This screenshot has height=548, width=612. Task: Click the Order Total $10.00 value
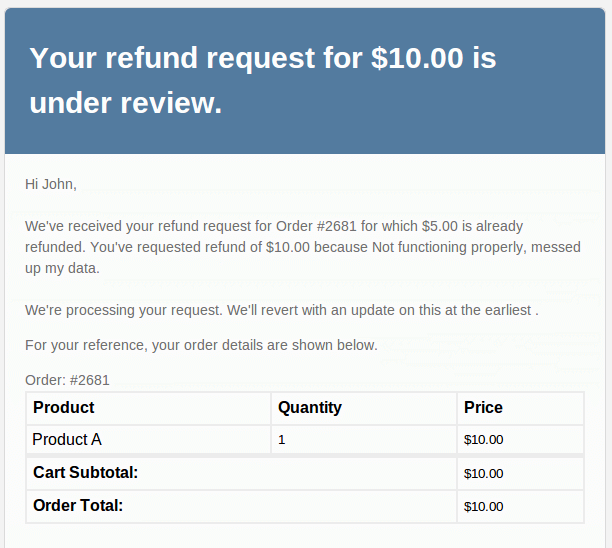(483, 506)
